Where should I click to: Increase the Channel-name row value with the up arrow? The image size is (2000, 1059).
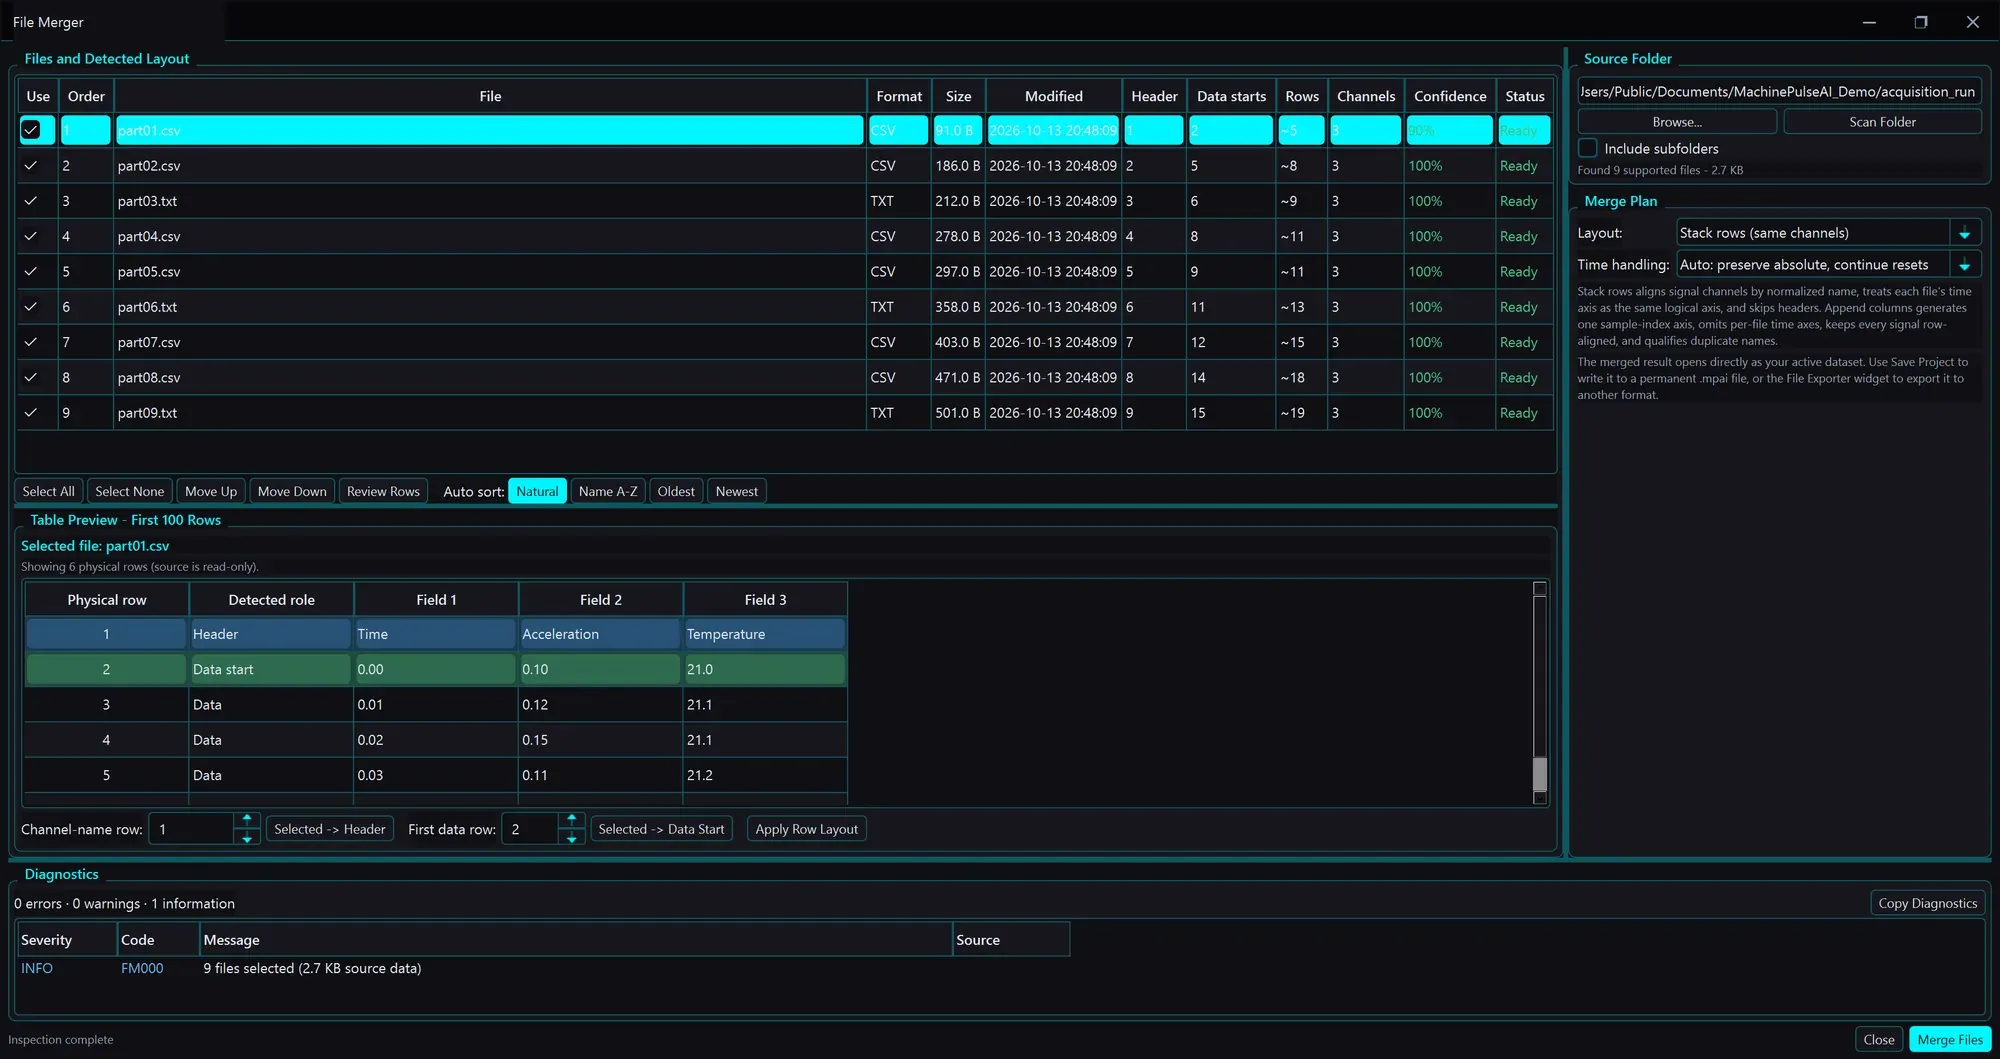247,819
